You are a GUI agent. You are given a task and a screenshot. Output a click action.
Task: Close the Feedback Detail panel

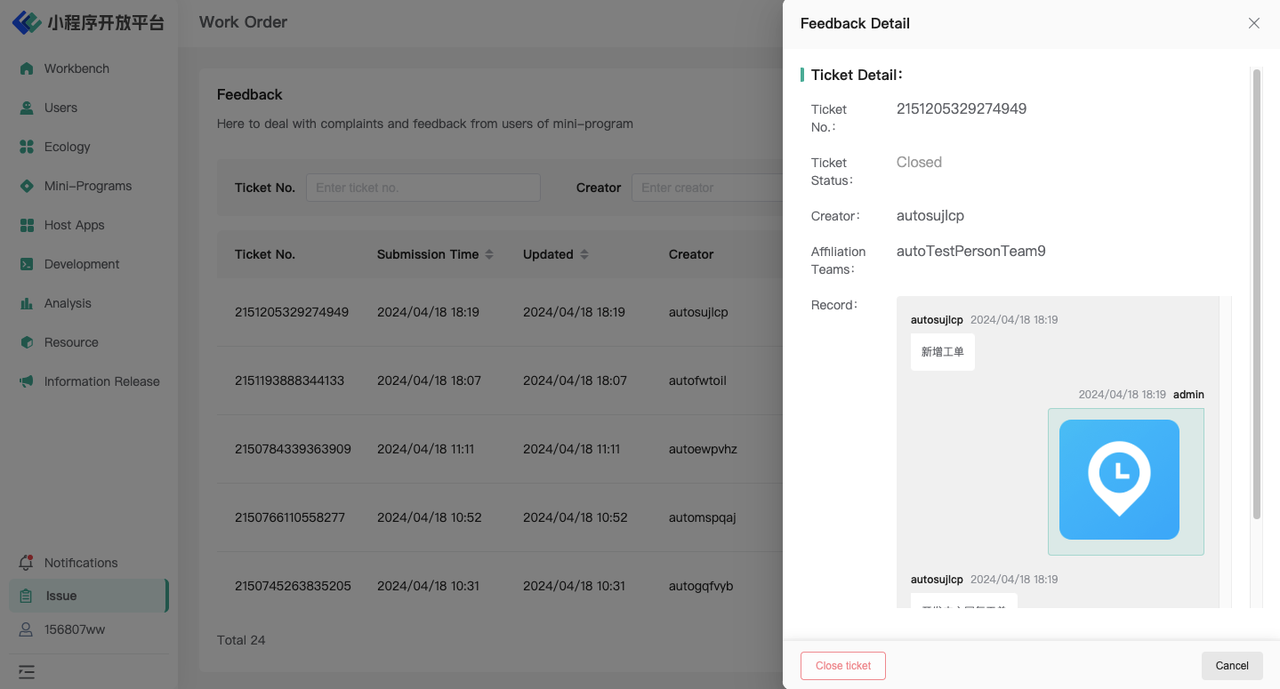[1254, 23]
